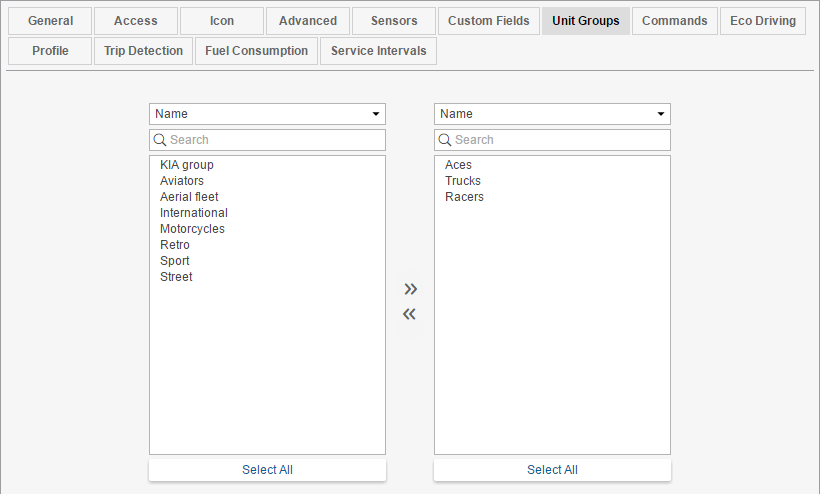Click the left search magnifier icon
820x494 pixels.
pyautogui.click(x=160, y=140)
